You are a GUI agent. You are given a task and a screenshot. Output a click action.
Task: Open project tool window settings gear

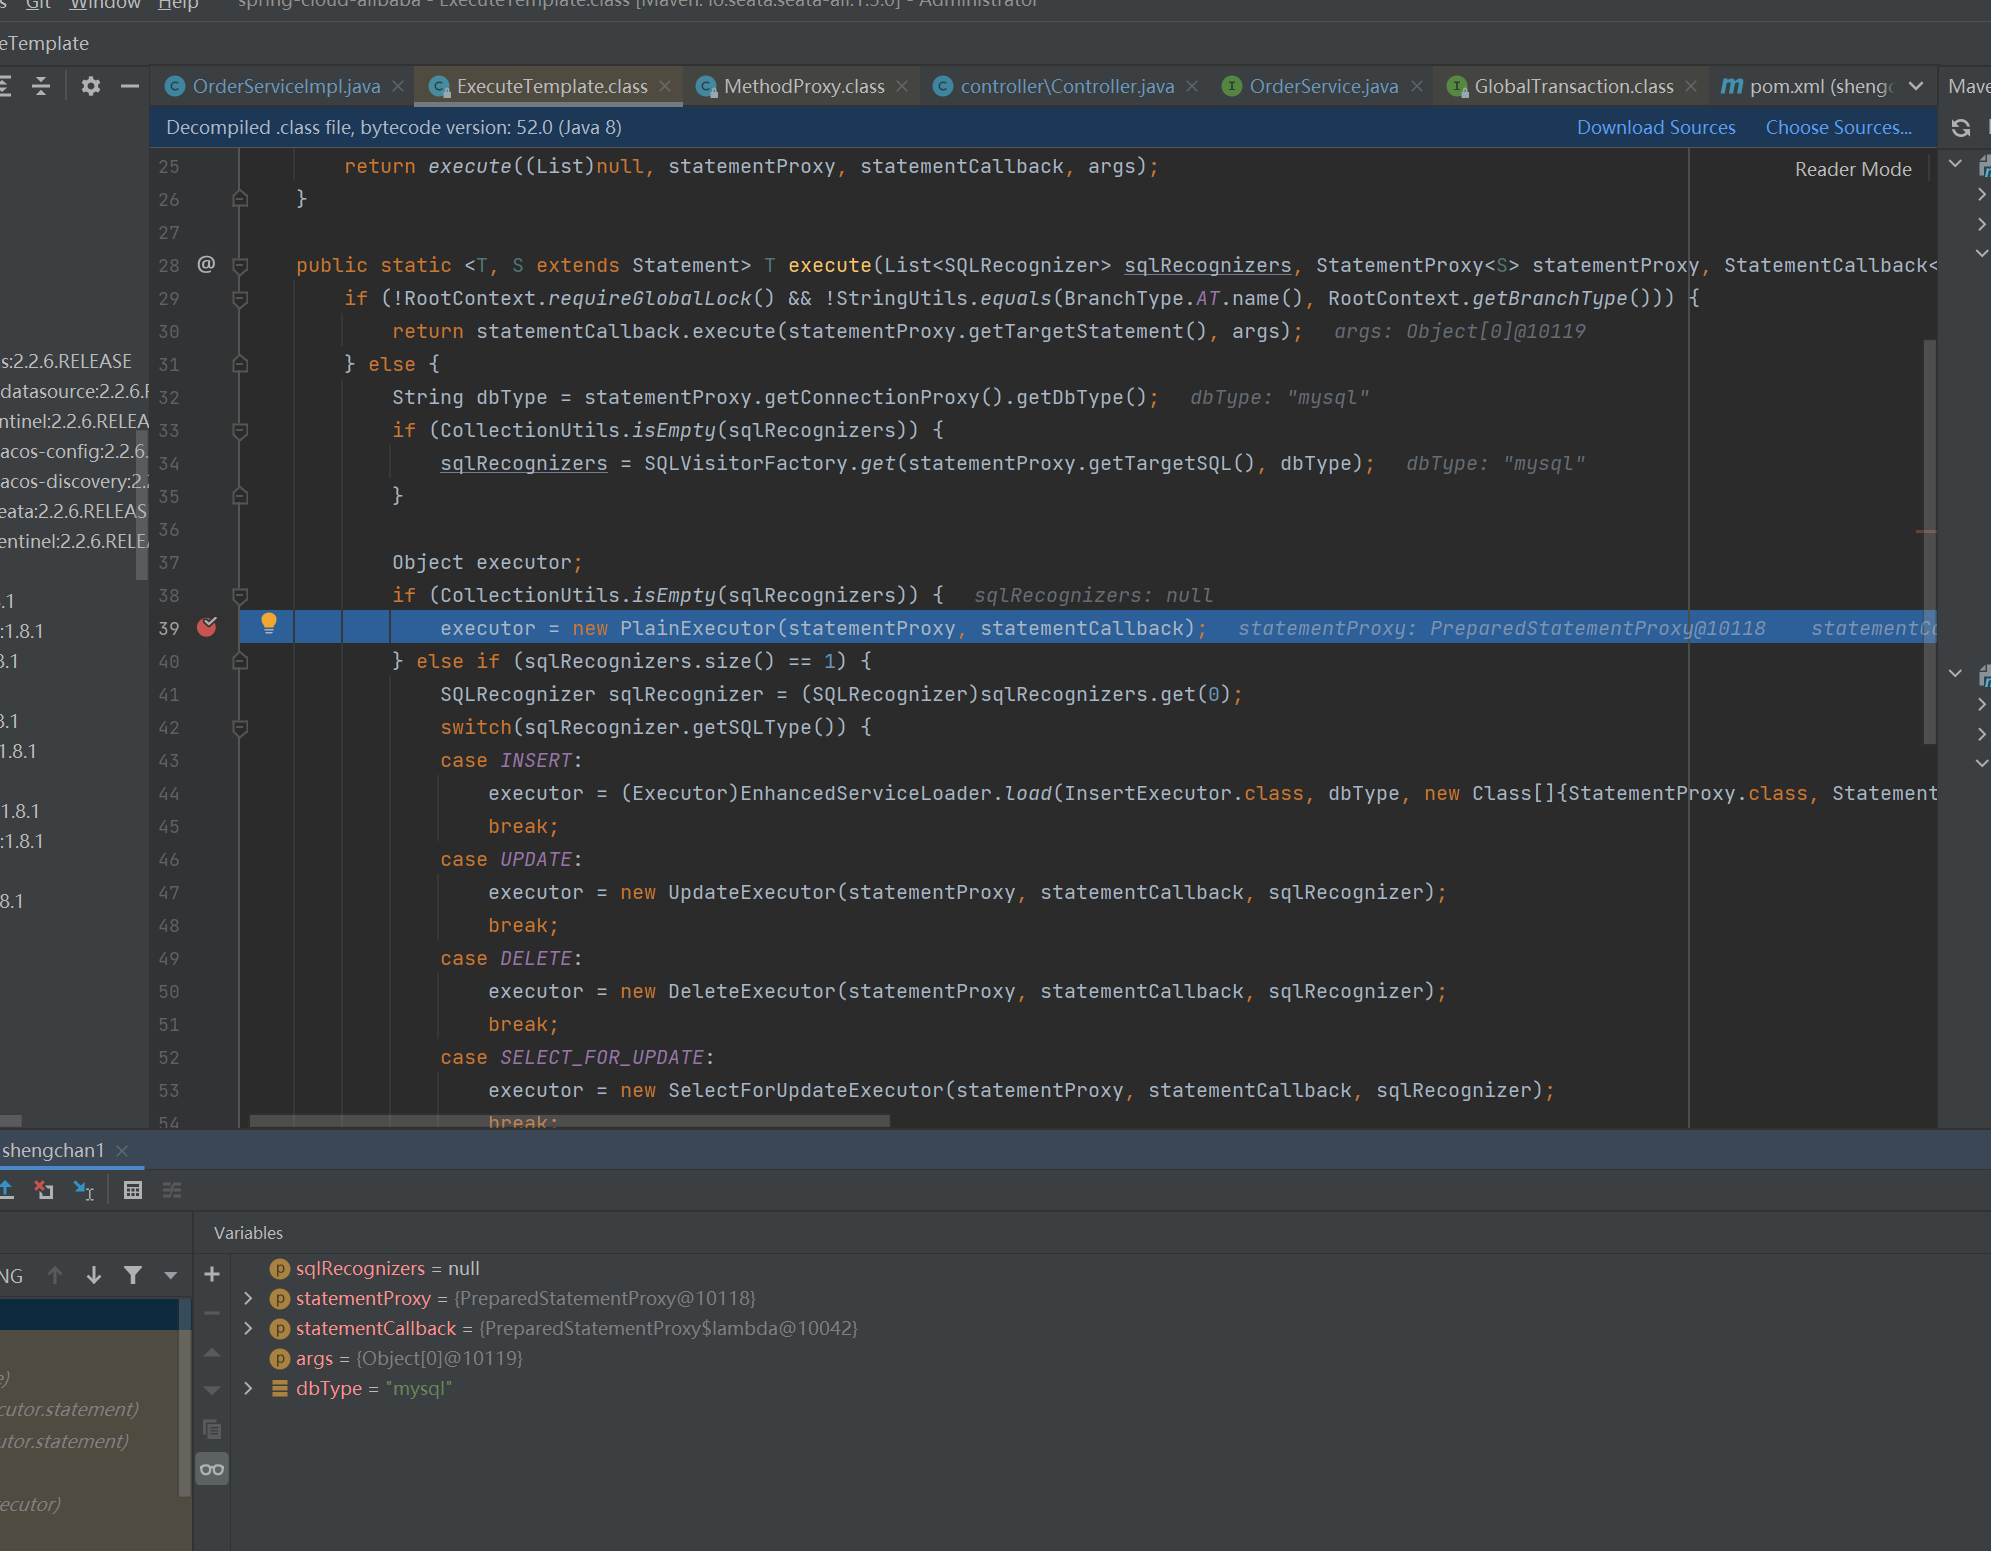pos(91,86)
